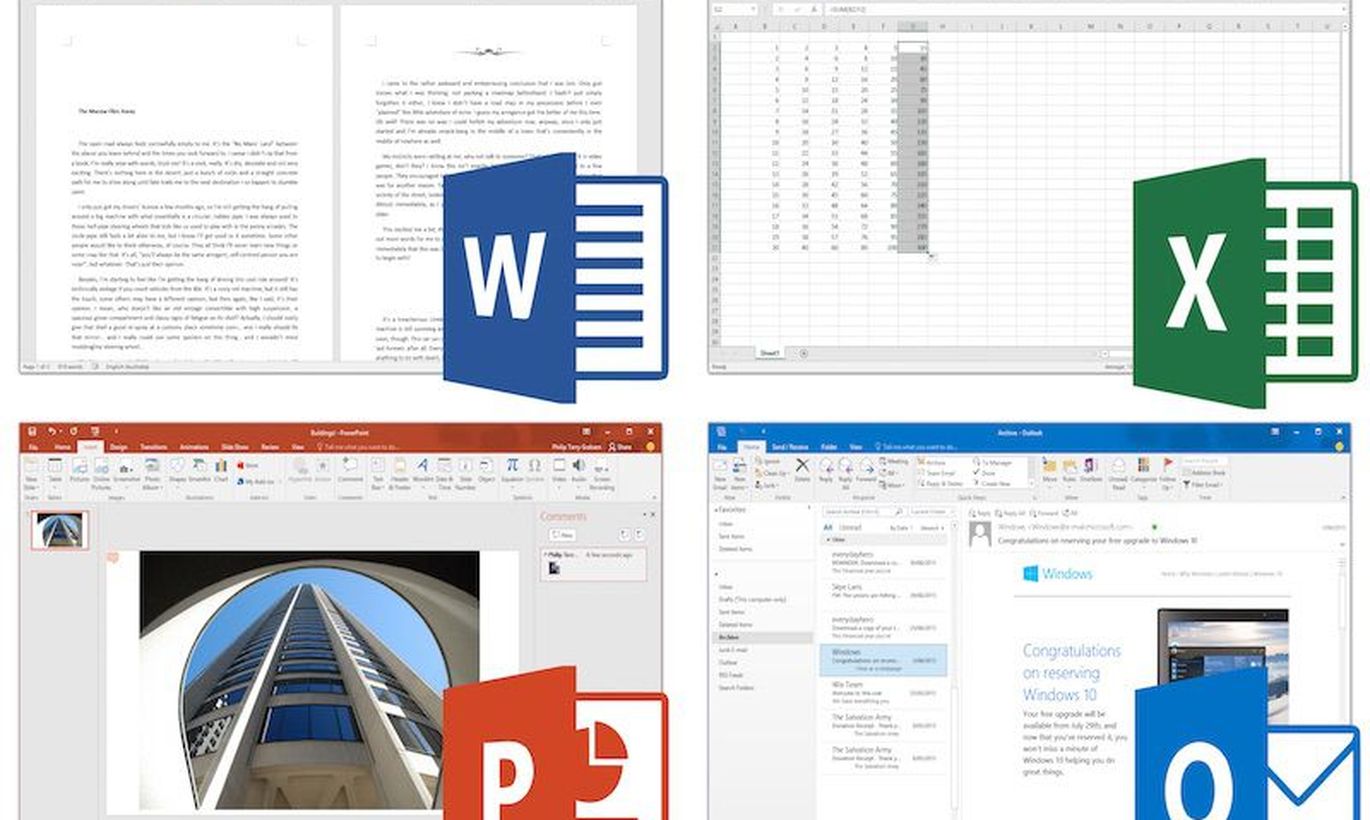Screen dimensions: 1370x820
Task: Add a new sheet in Excel
Action: coord(804,353)
